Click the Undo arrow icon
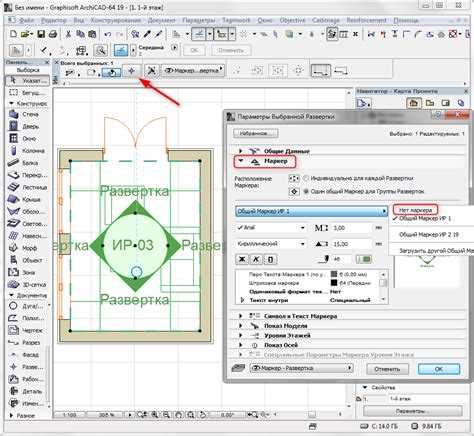Viewport: 474px width, 436px height. 107,34
